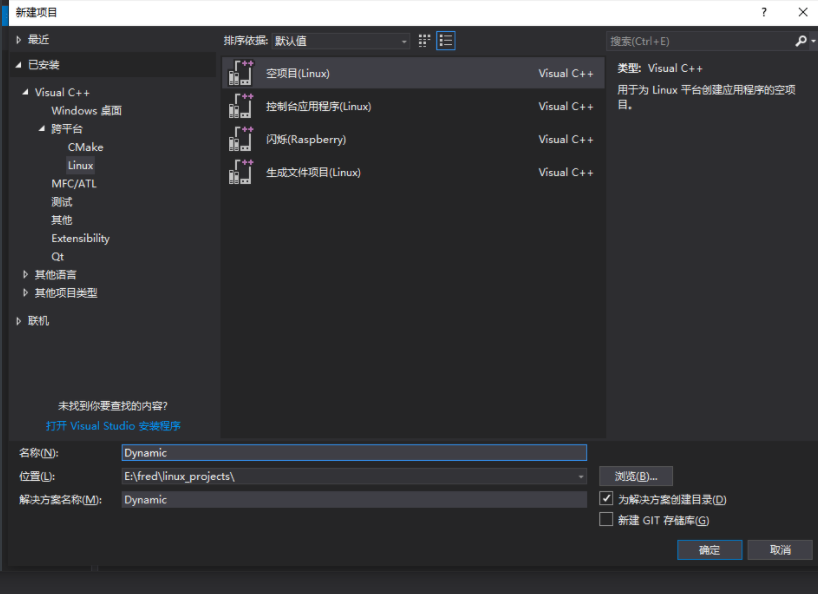Click the 名称 input field
This screenshot has width=818, height=594.
(x=354, y=453)
